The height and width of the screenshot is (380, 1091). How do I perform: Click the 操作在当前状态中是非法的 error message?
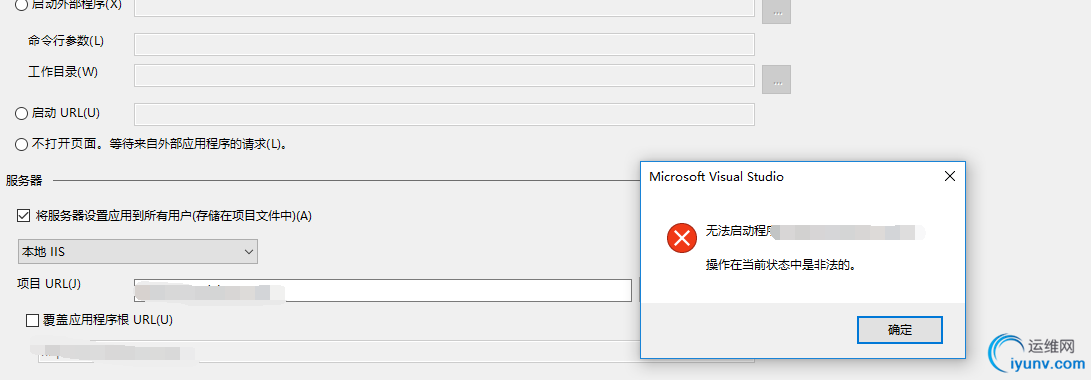pyautogui.click(x=780, y=266)
